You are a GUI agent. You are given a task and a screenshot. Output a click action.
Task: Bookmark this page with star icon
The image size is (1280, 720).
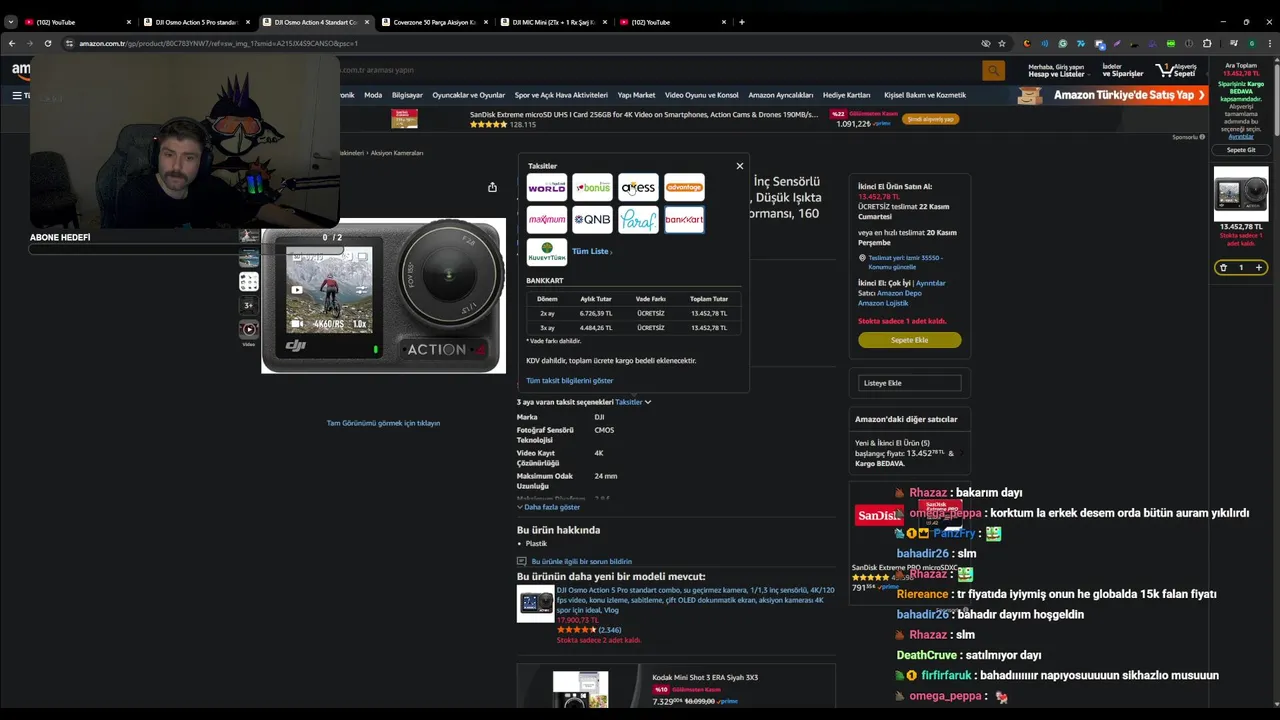coord(1003,43)
